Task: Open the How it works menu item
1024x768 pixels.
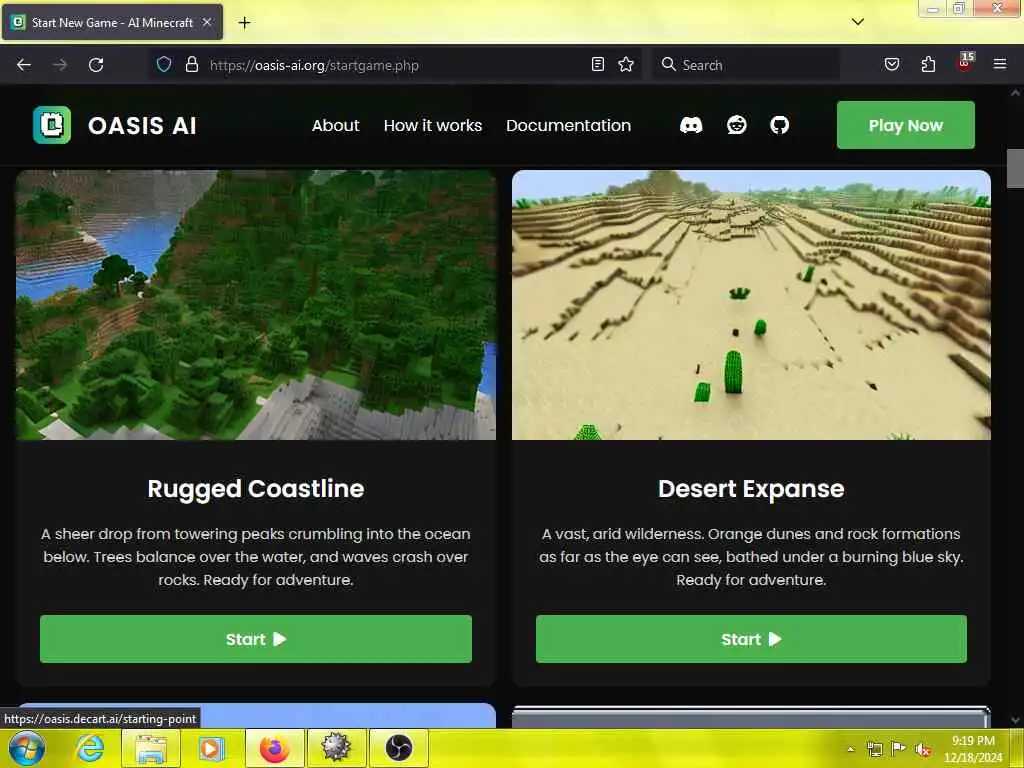Action: coord(433,125)
